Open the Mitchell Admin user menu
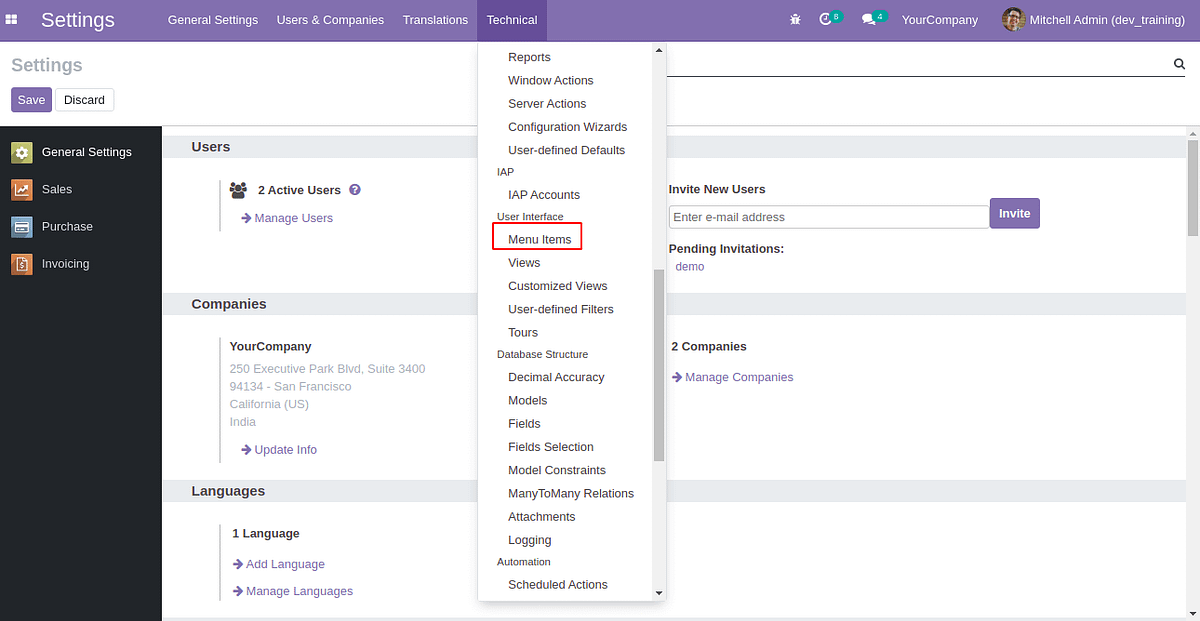1200x621 pixels. click(1092, 19)
